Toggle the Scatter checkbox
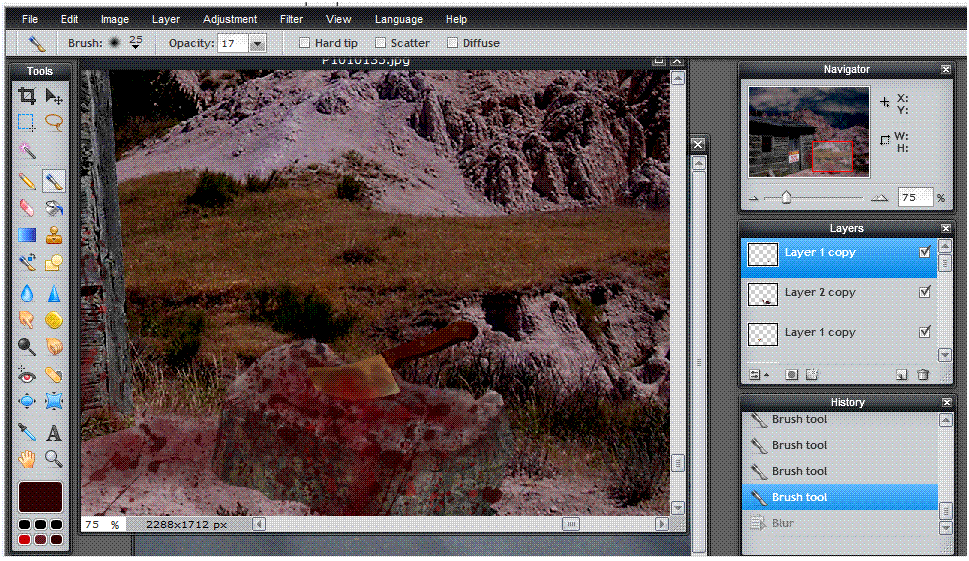The width and height of the screenshot is (969, 561). point(380,43)
